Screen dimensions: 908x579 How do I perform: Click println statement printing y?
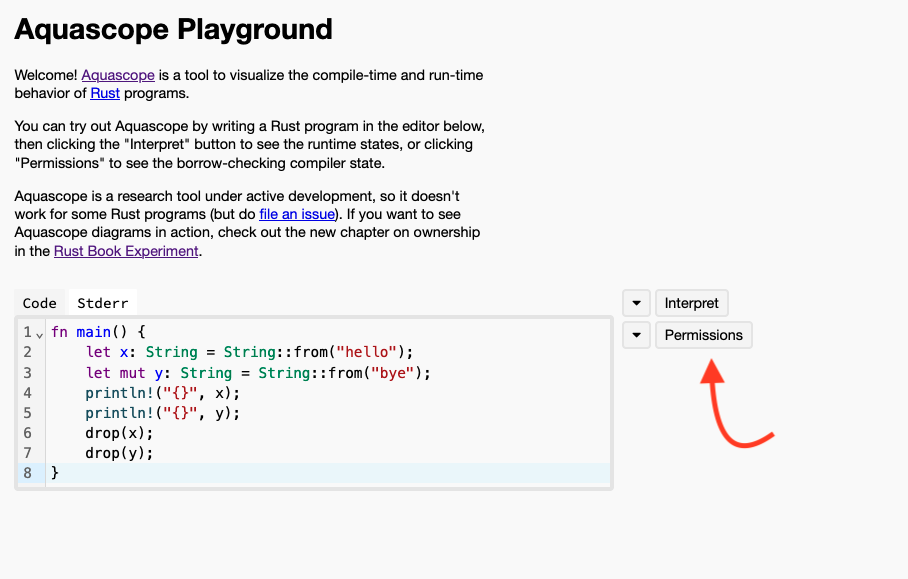[x=162, y=413]
